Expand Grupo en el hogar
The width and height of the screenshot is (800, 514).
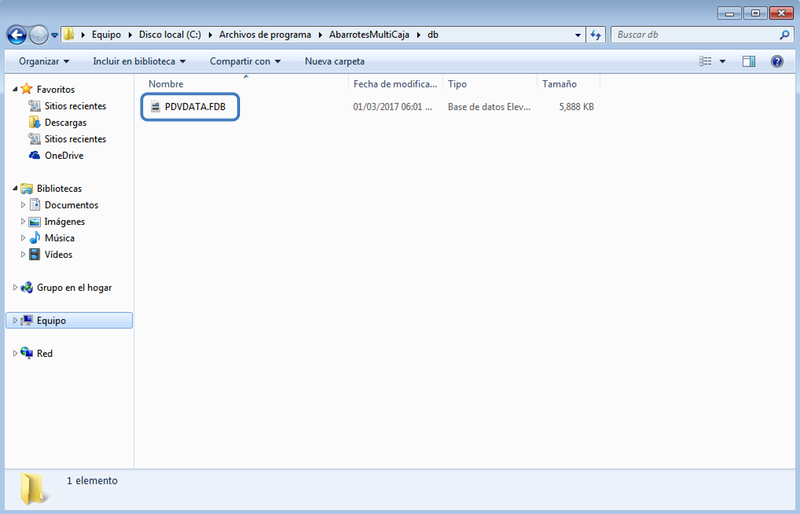click(x=15, y=287)
